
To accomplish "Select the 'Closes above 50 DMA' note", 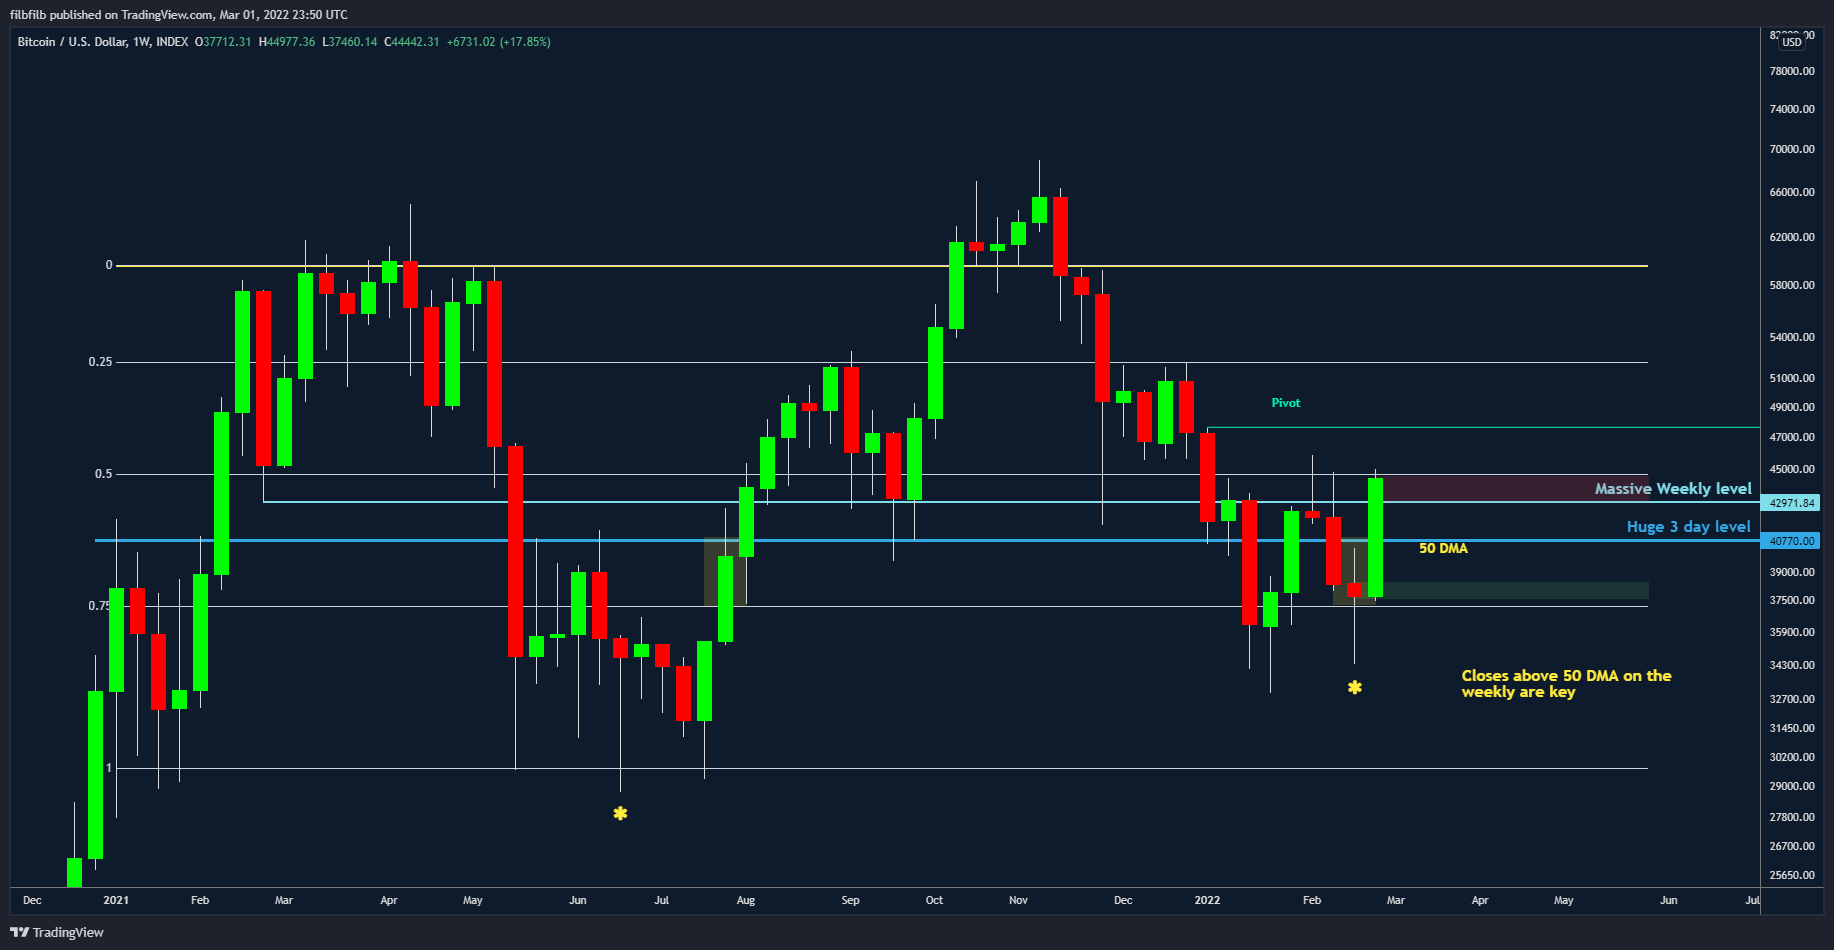I will tap(1565, 684).
